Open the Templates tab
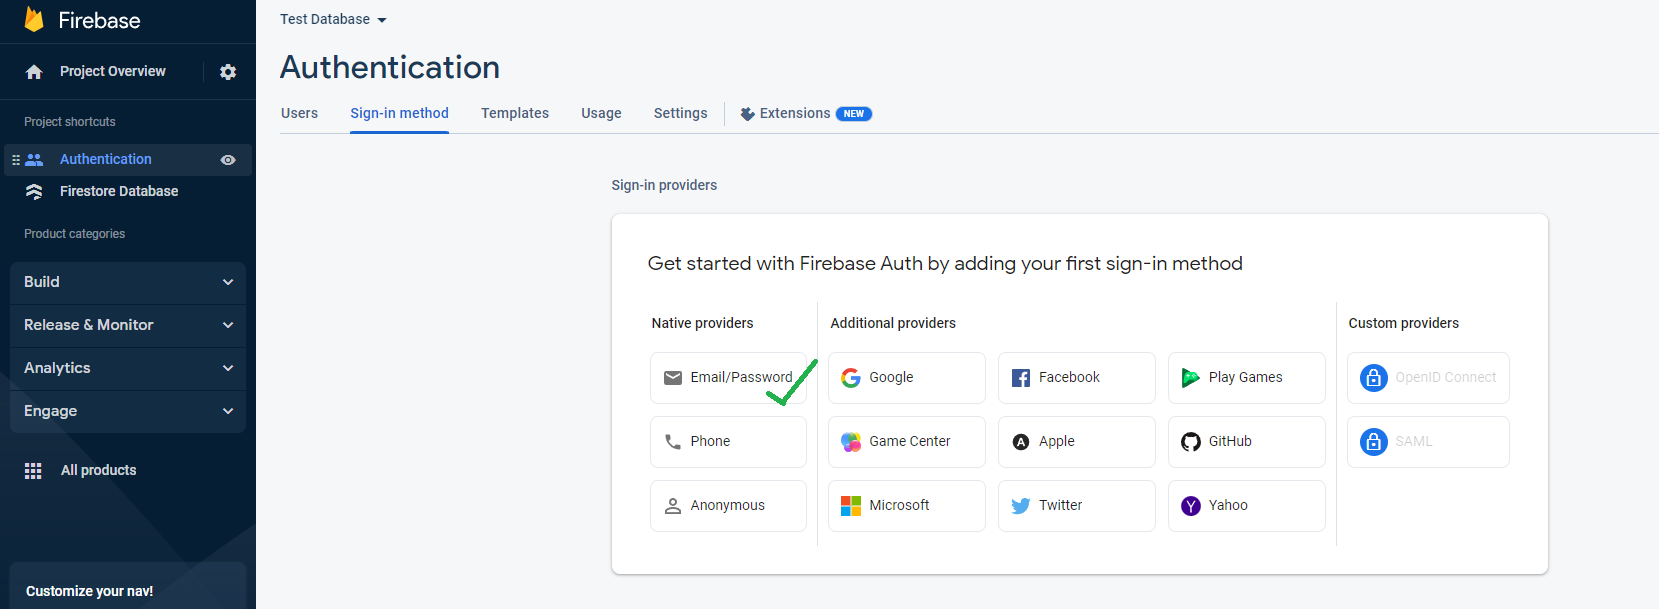This screenshot has width=1659, height=609. (x=515, y=113)
